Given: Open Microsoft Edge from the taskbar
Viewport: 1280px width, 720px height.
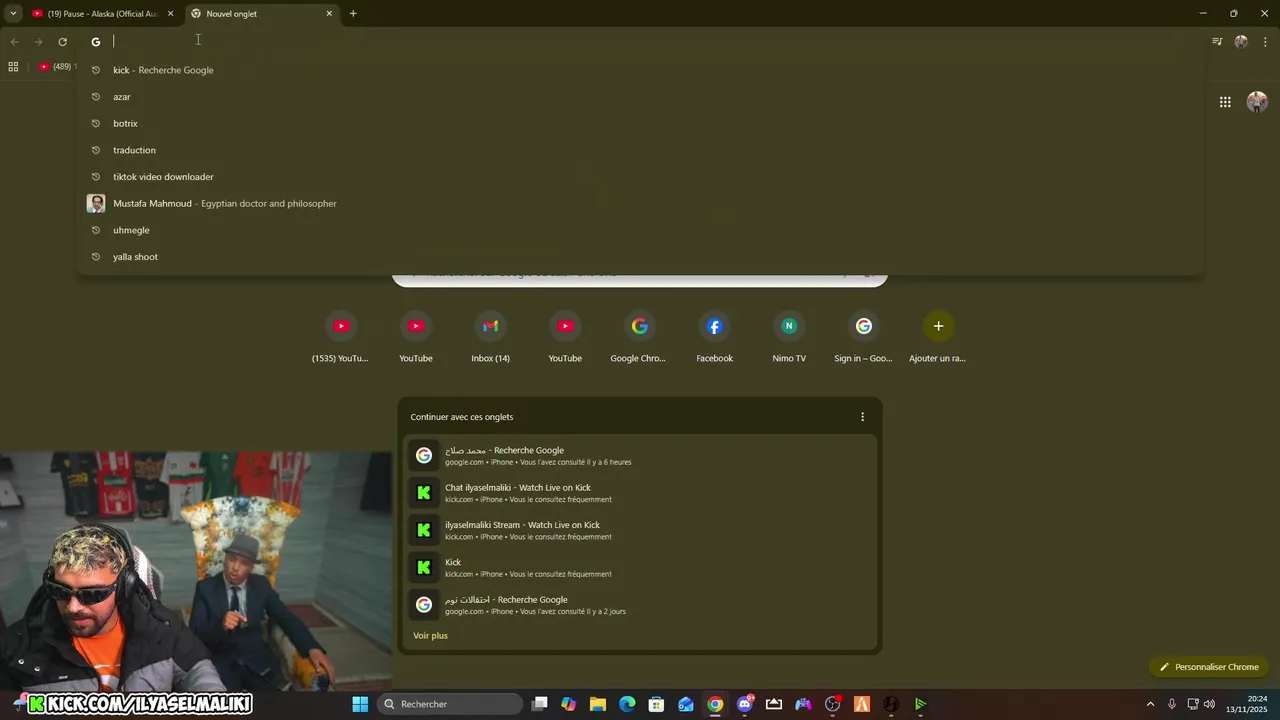Looking at the screenshot, I should pos(627,704).
